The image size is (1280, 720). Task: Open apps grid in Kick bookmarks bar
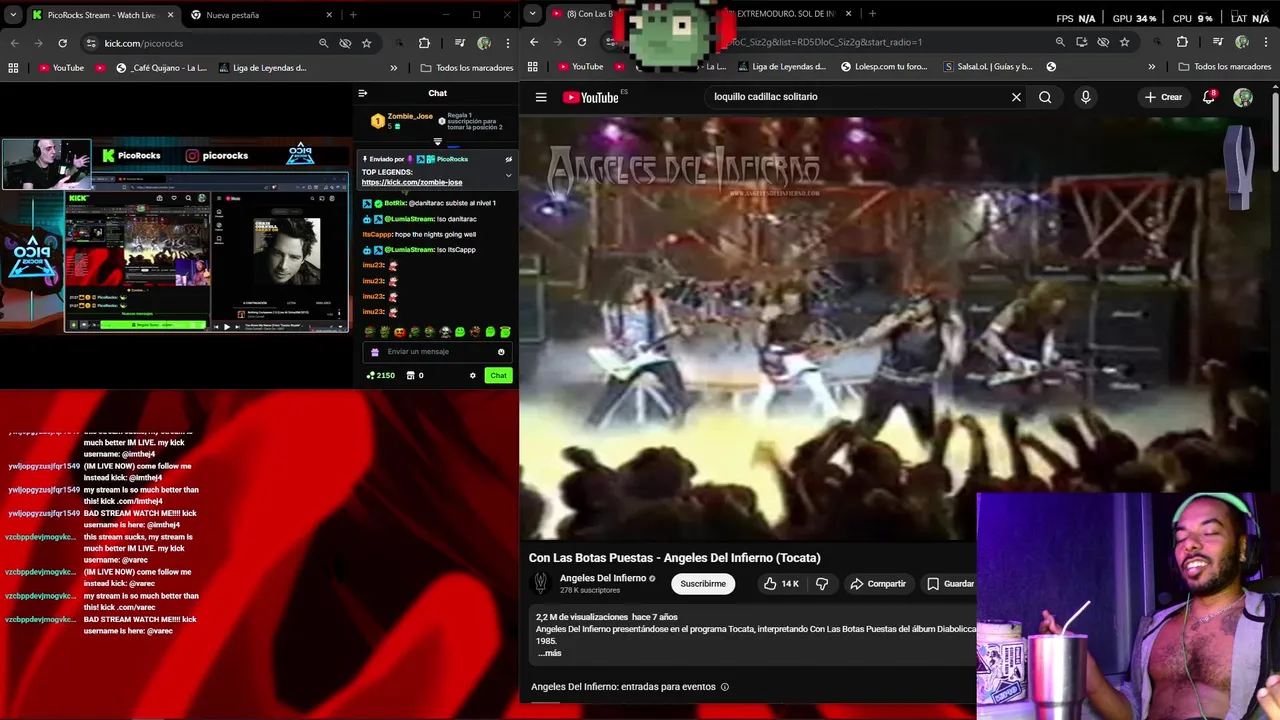coord(13,68)
